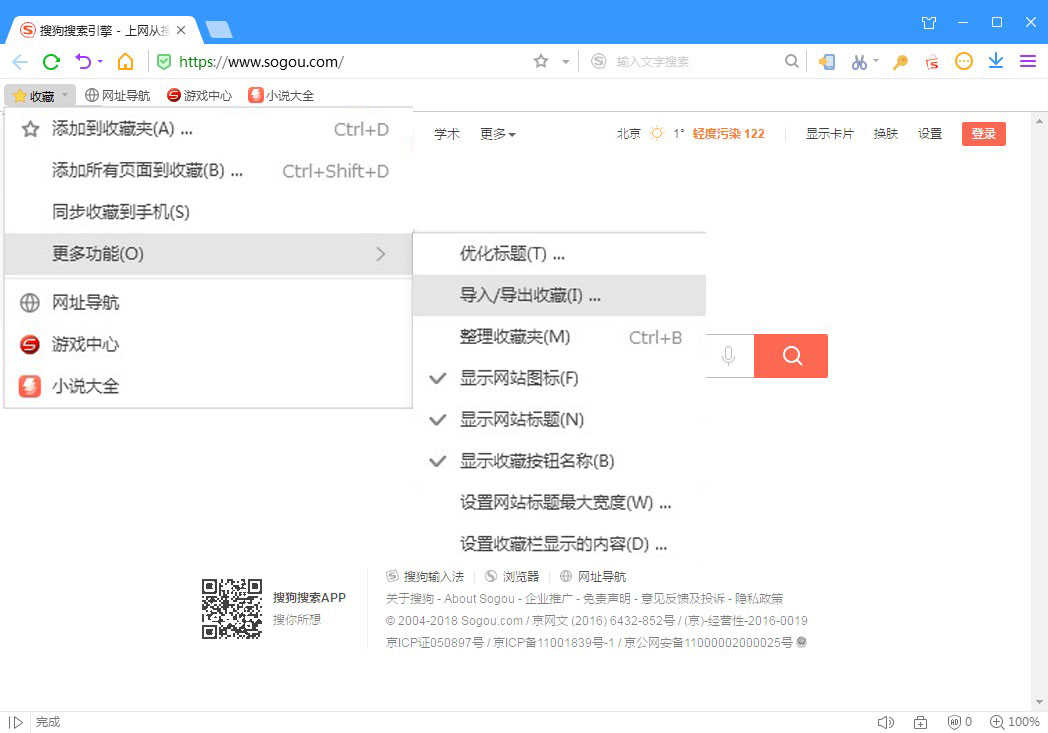Open the 浏览器 footer link
Image resolution: width=1048 pixels, height=733 pixels.
click(x=512, y=576)
